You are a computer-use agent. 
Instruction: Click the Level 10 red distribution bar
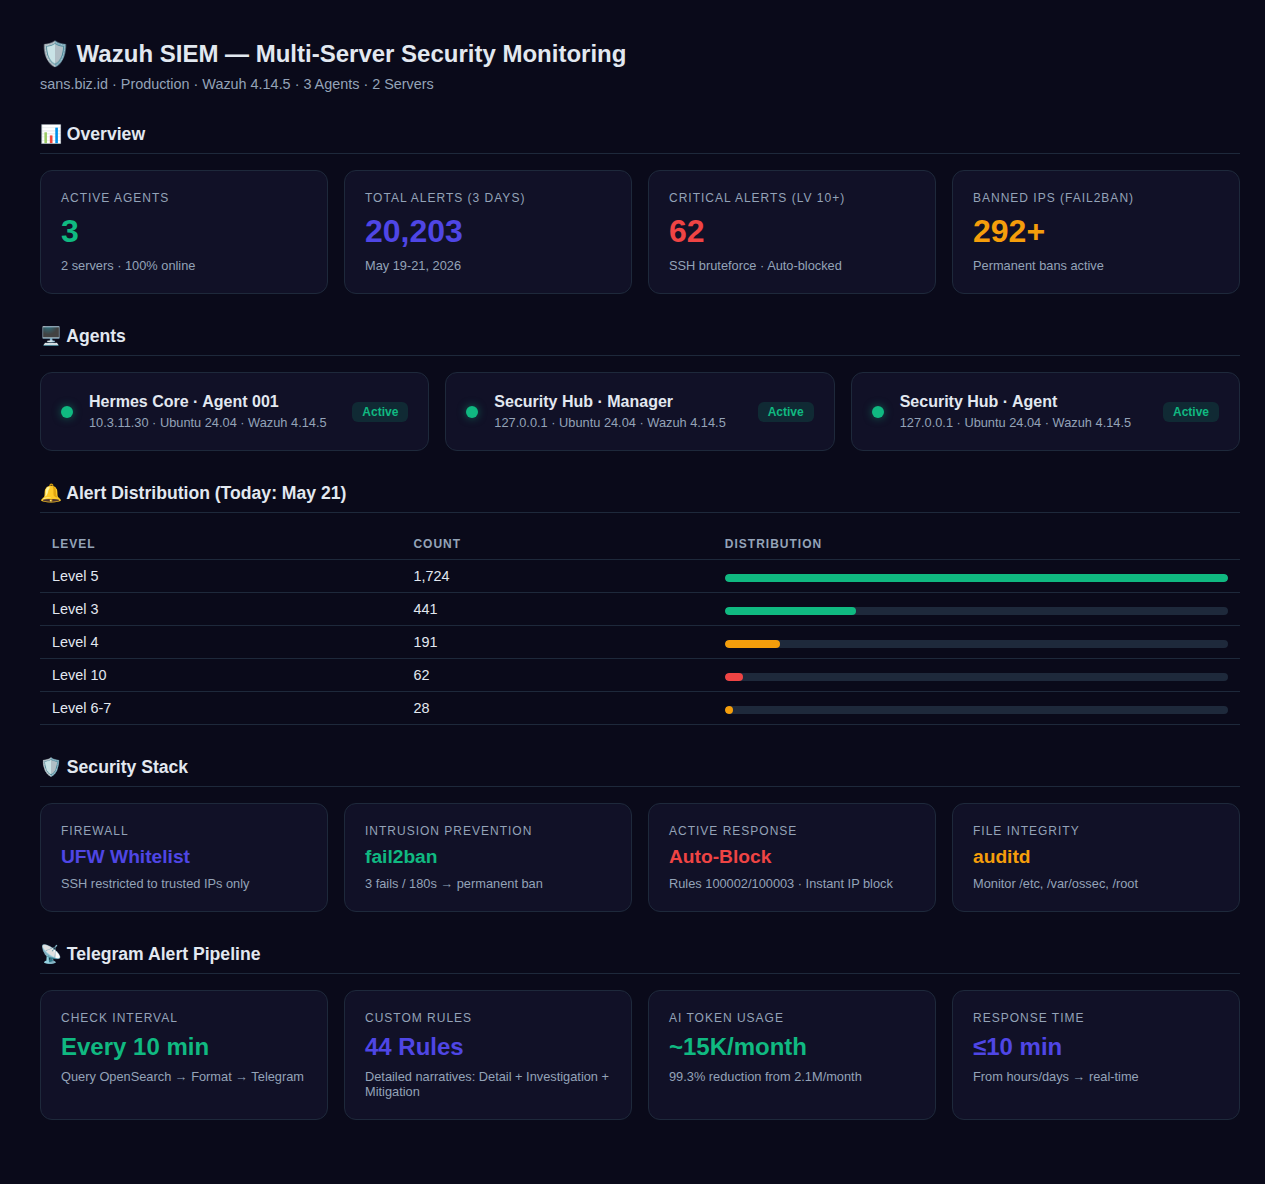click(734, 677)
